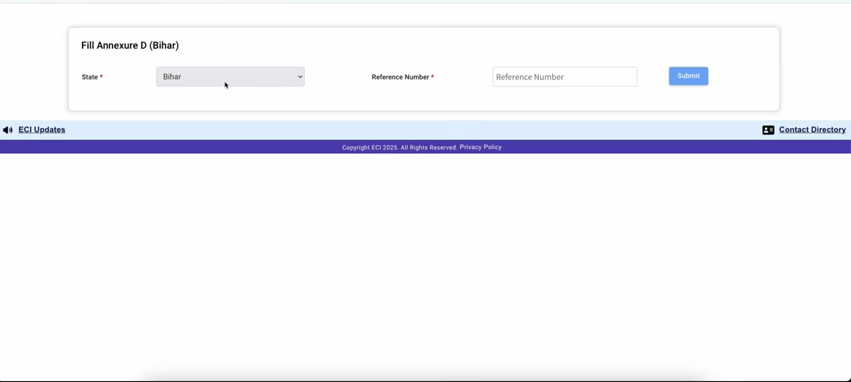The image size is (851, 382).
Task: Open the Privacy Policy link in footer
Action: [480, 147]
